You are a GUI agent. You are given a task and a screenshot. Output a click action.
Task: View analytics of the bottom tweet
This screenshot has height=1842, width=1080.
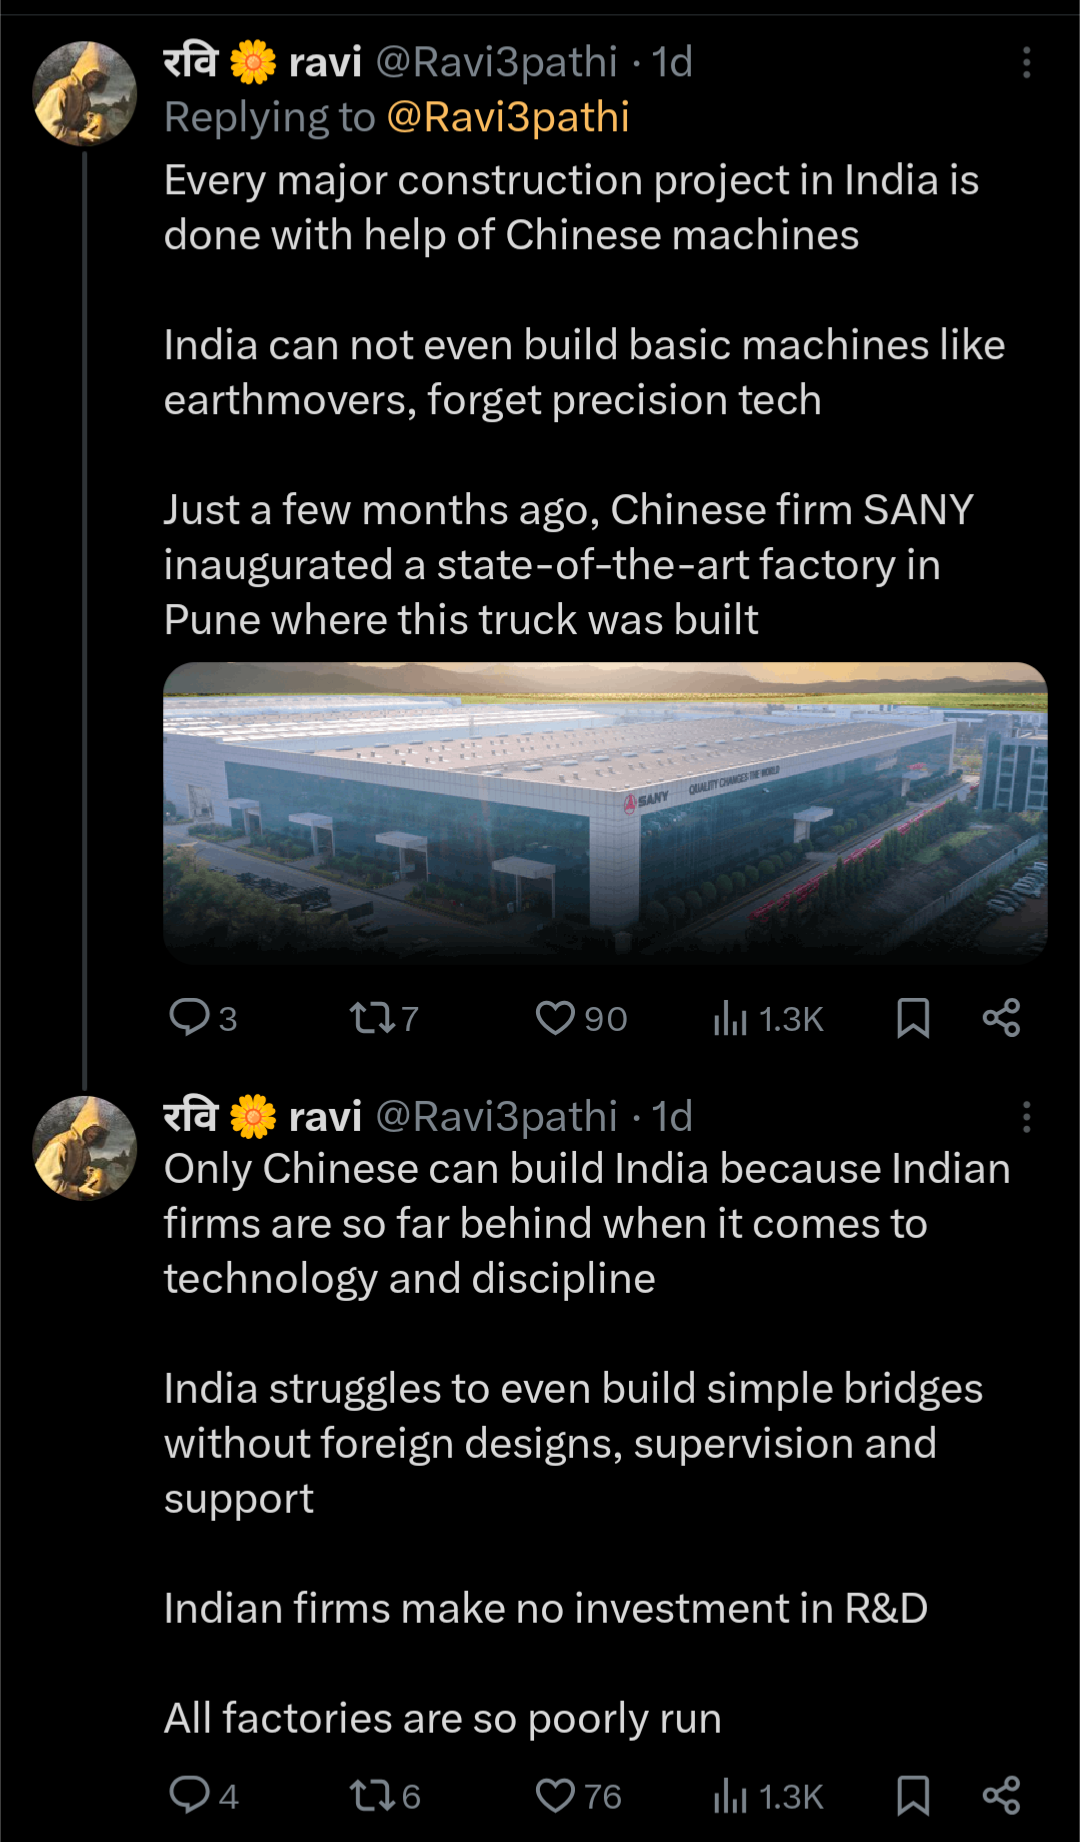(x=731, y=1797)
